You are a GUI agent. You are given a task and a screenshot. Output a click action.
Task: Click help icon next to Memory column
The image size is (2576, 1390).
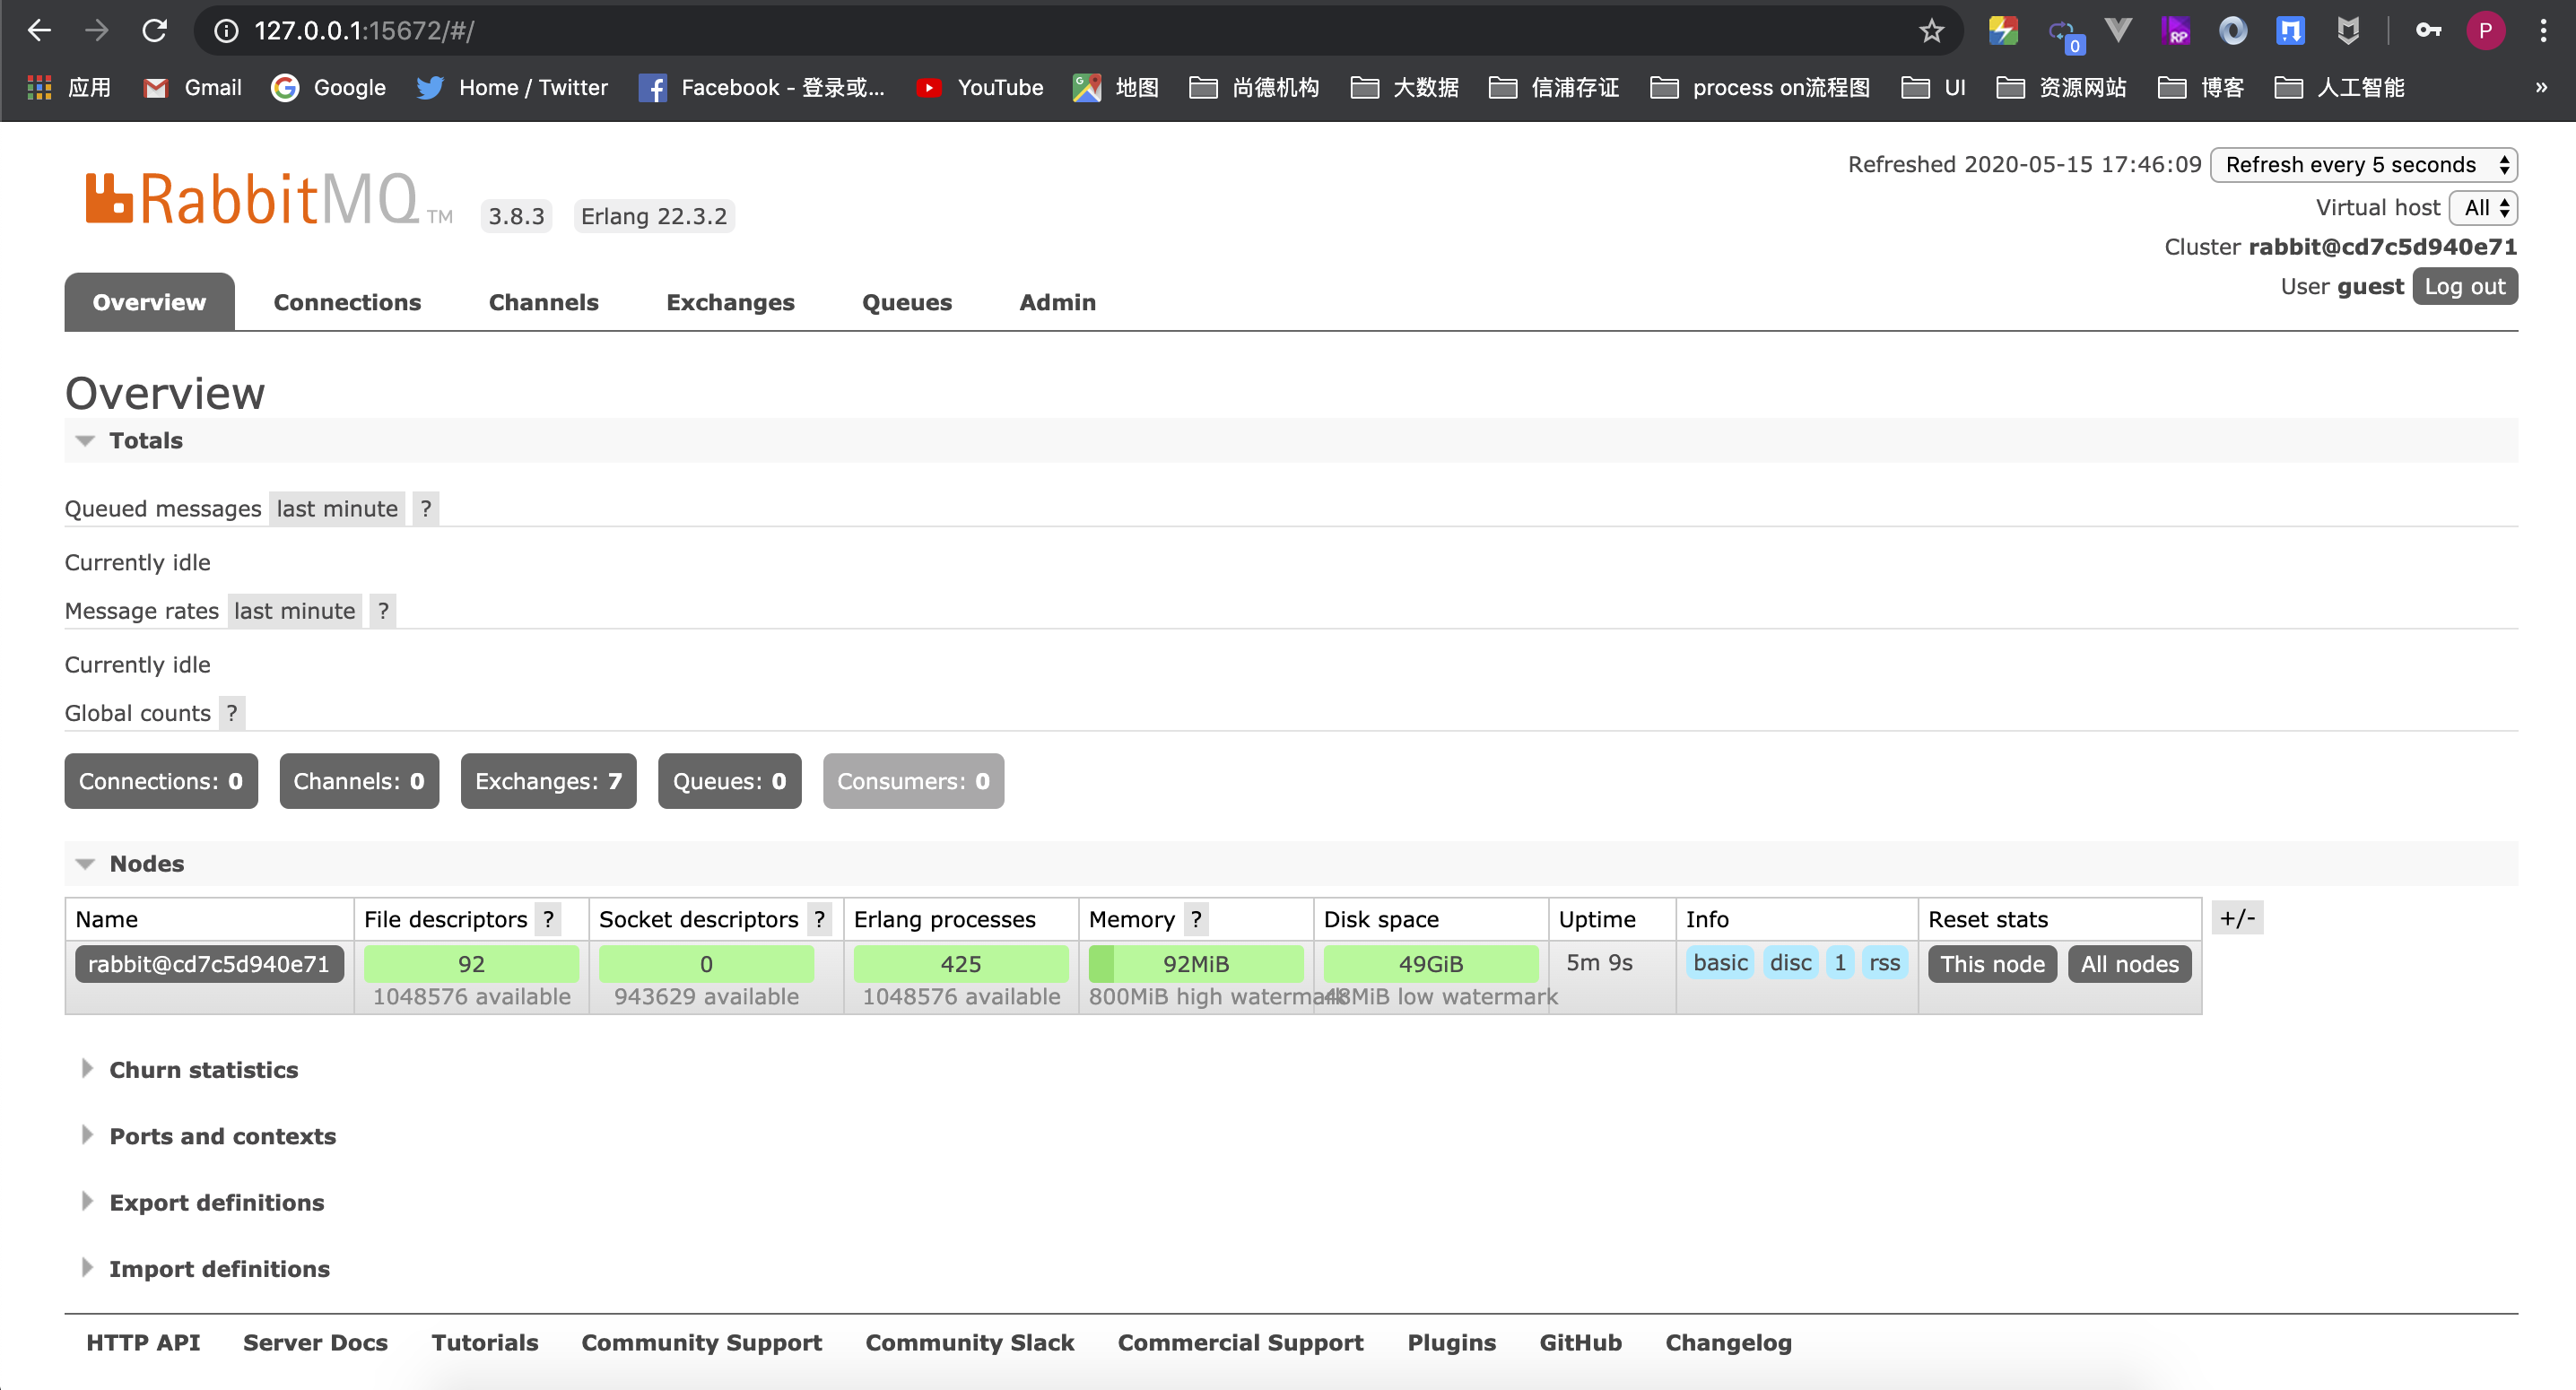point(1196,919)
